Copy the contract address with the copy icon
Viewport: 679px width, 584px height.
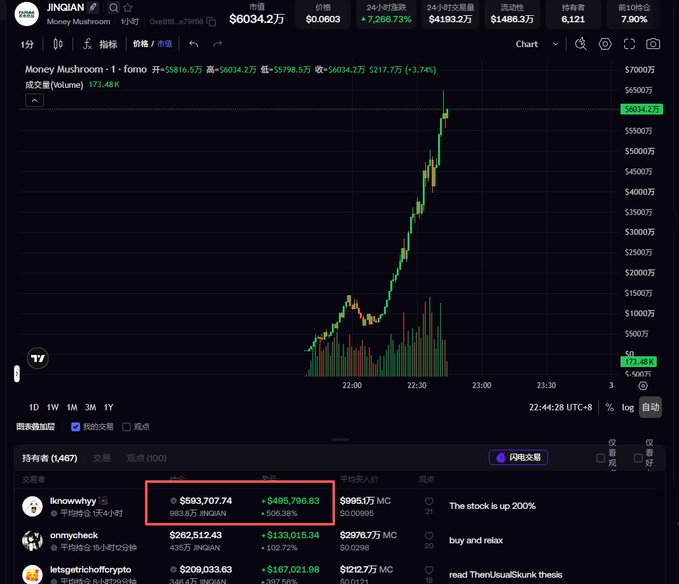click(x=211, y=21)
